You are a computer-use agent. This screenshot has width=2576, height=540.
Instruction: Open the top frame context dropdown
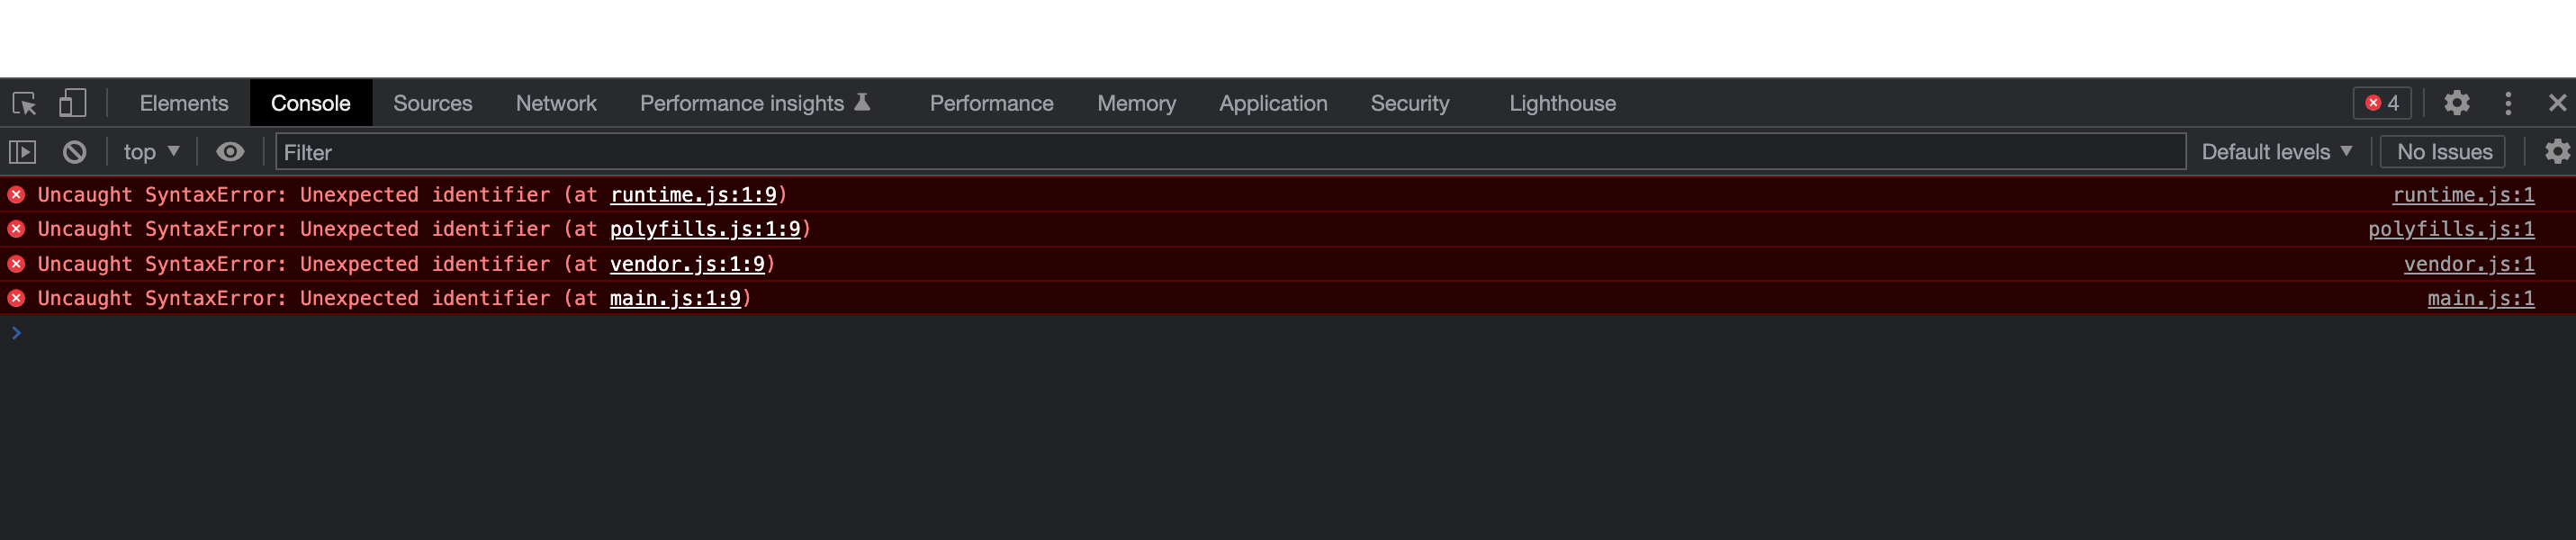[150, 151]
